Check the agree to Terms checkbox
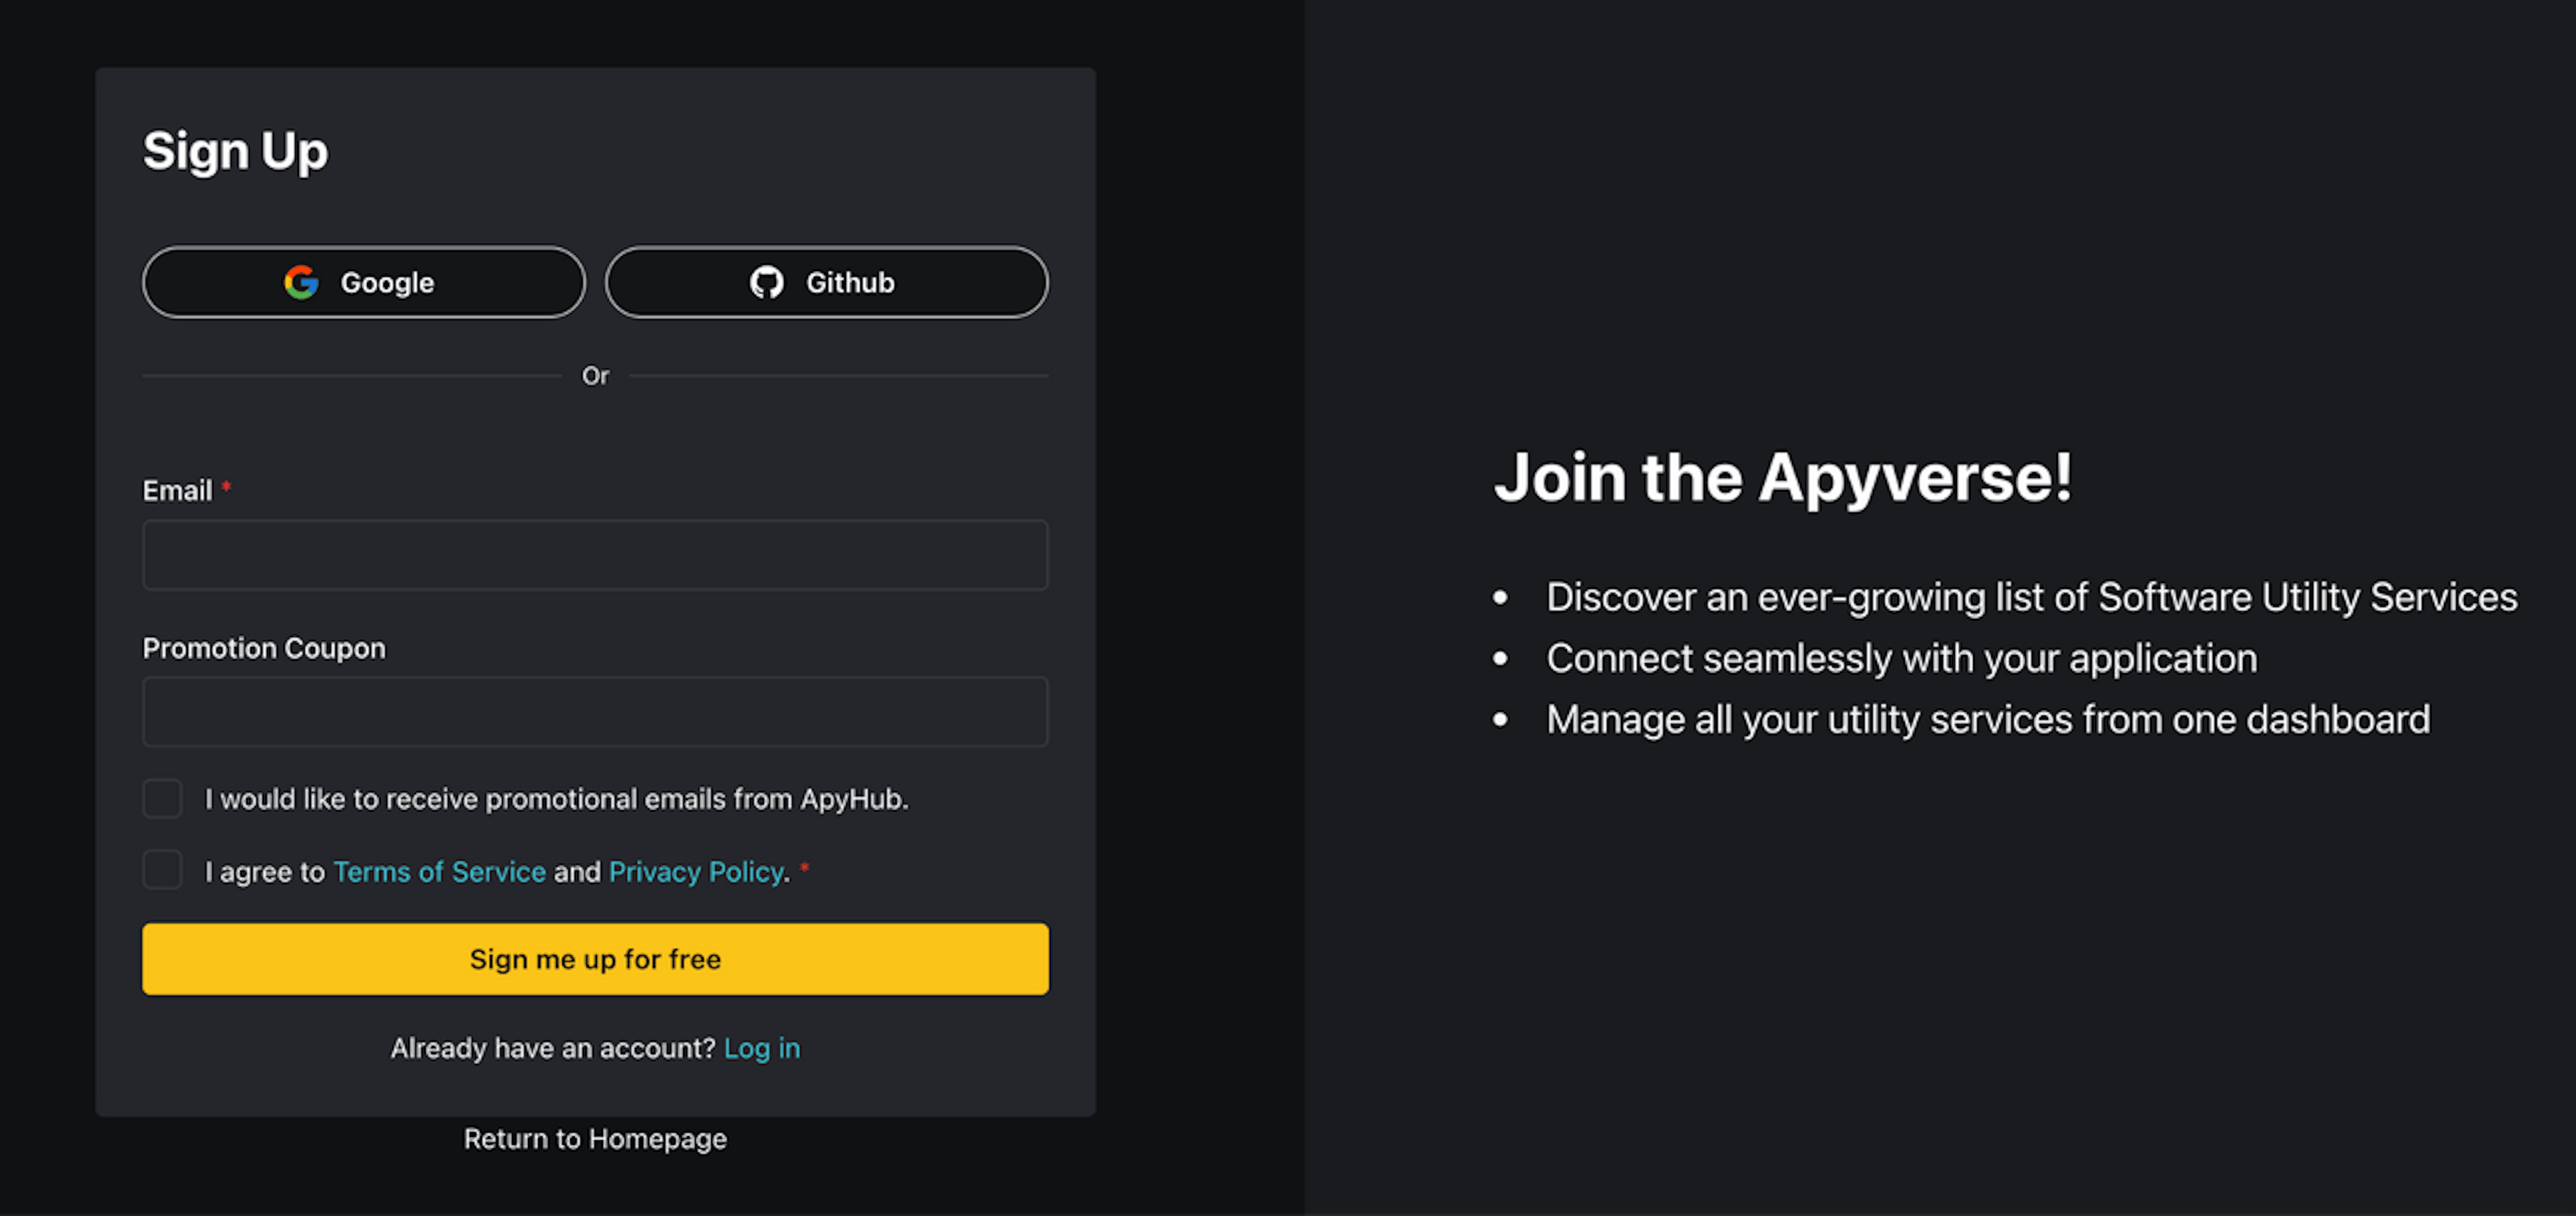The width and height of the screenshot is (2576, 1216). click(x=162, y=870)
